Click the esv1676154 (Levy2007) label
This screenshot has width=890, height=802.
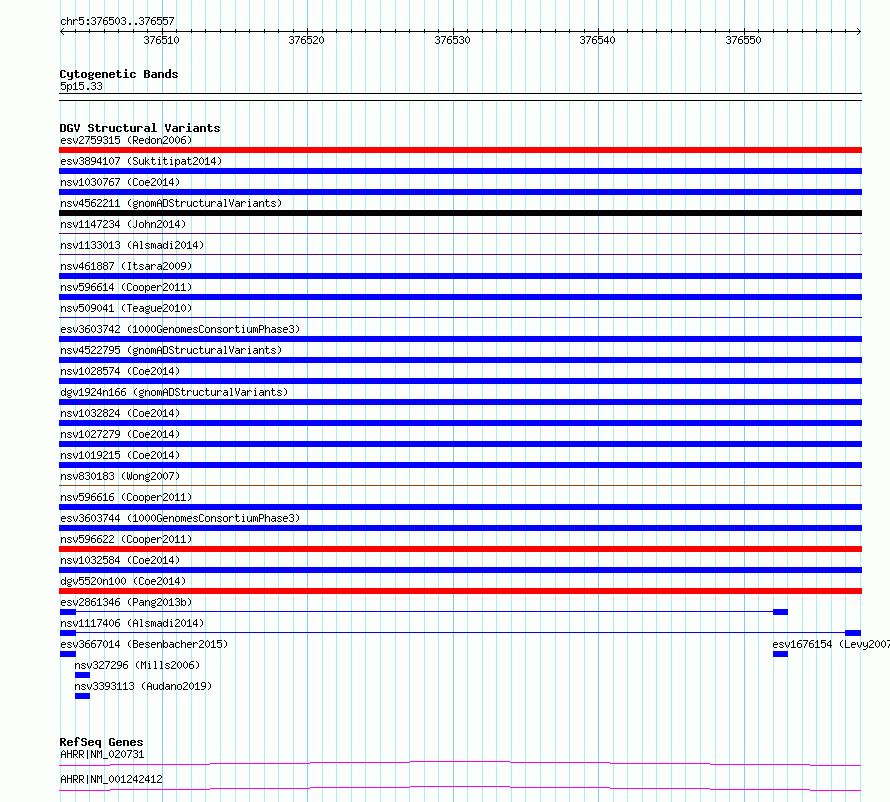(x=831, y=644)
